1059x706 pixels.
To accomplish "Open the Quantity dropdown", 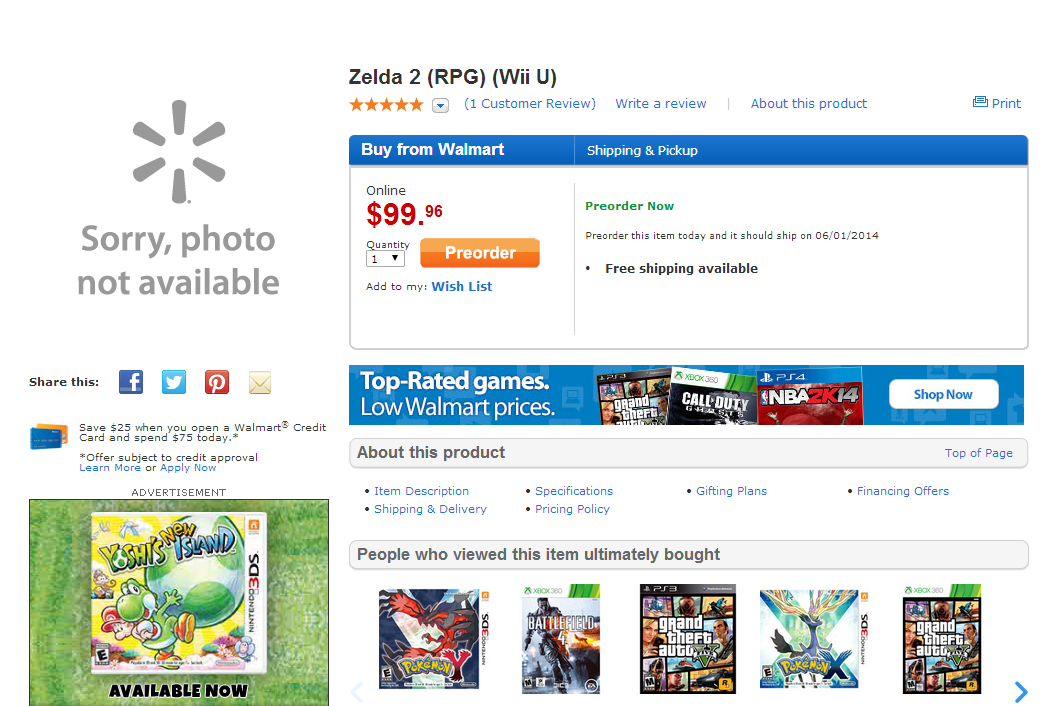I will click(385, 258).
